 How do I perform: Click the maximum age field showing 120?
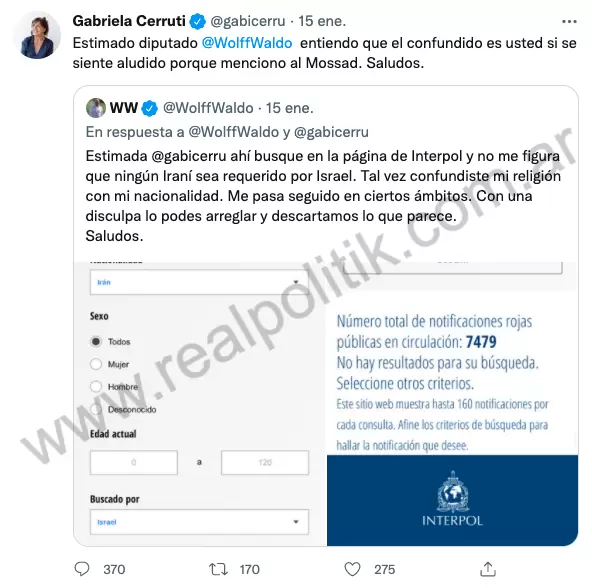[265, 462]
